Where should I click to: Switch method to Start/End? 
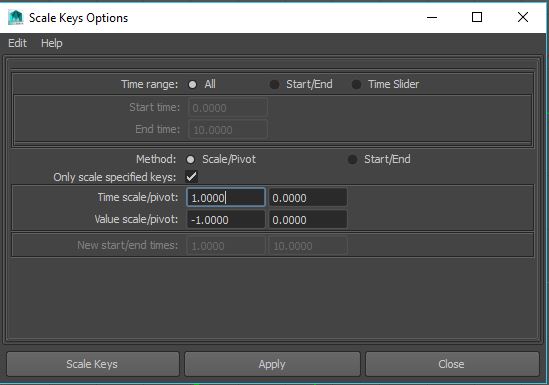click(352, 160)
